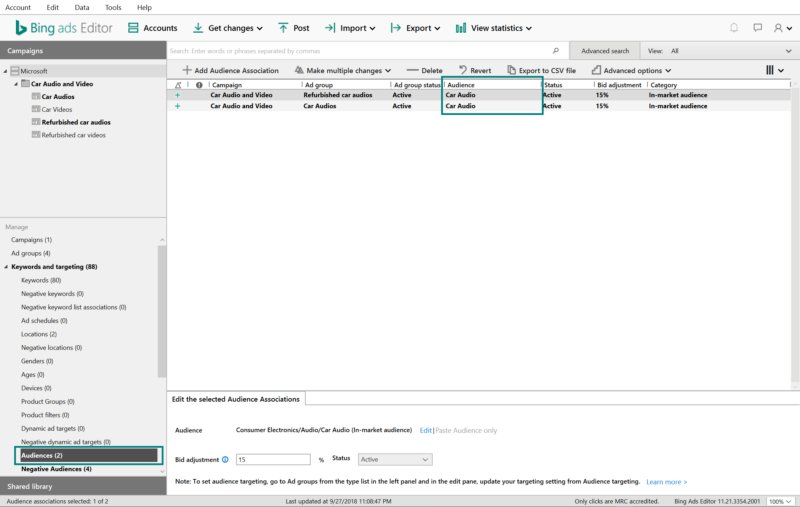Screen dimensions: 800x507
Task: Click the notifications bell icon
Action: tap(734, 28)
